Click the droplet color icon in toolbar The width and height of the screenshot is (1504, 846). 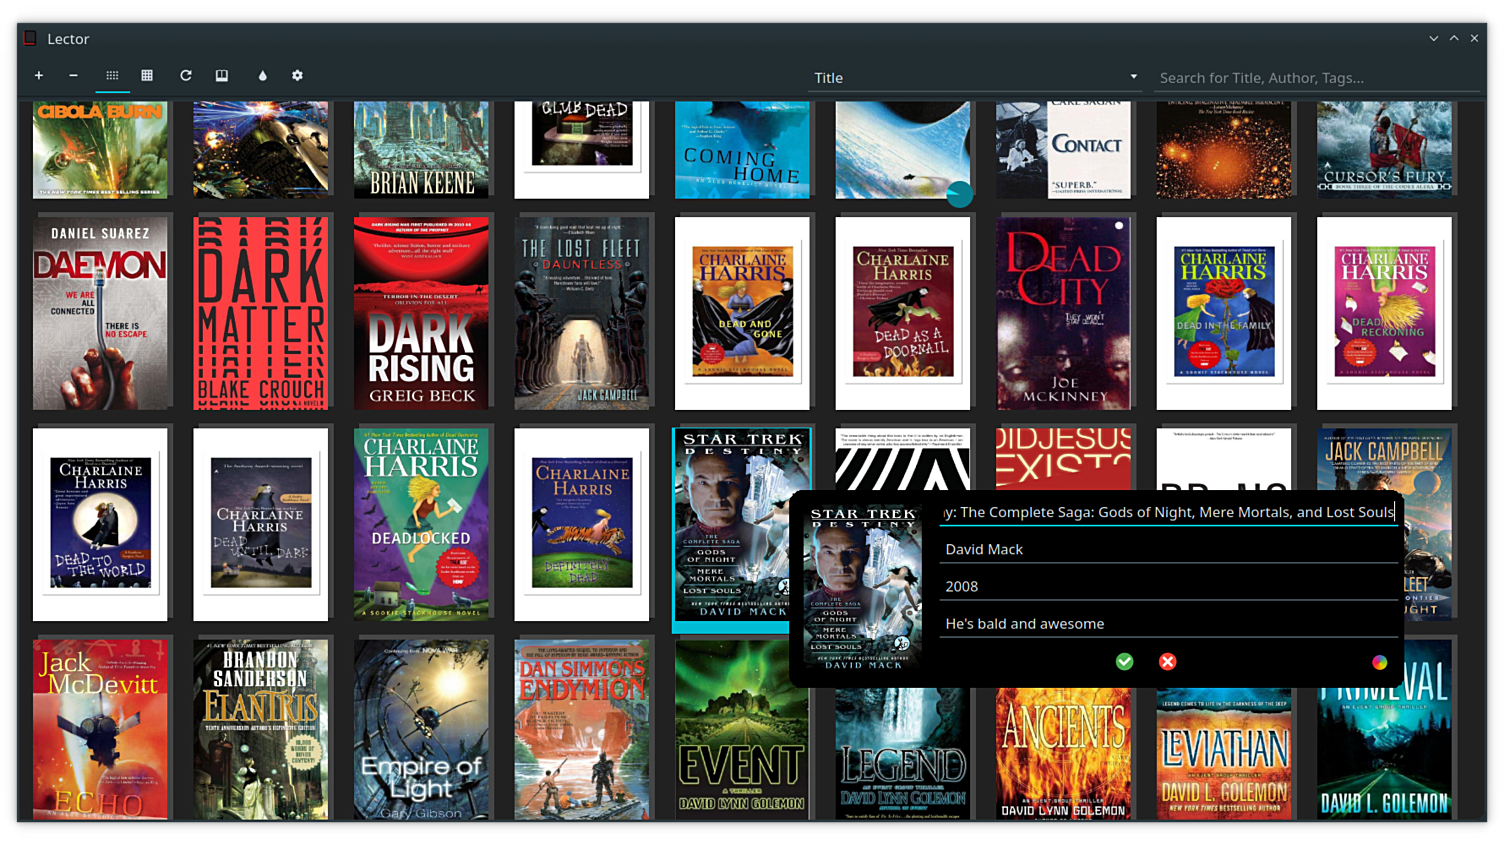tap(262, 76)
